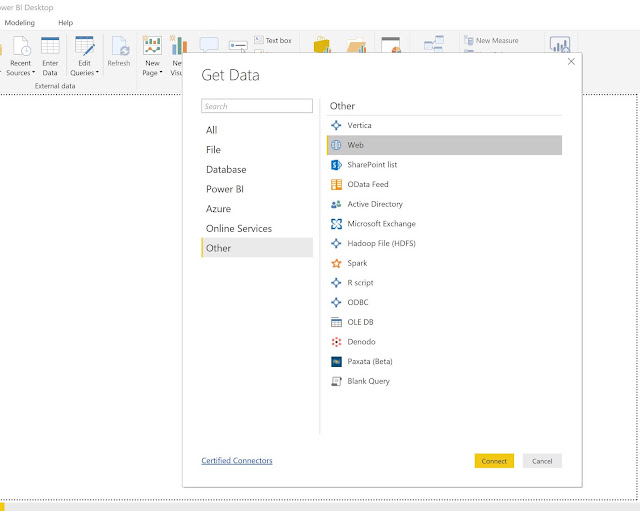Viewport: 640px width, 511px height.
Task: Pick the R script icon
Action: [x=336, y=283]
